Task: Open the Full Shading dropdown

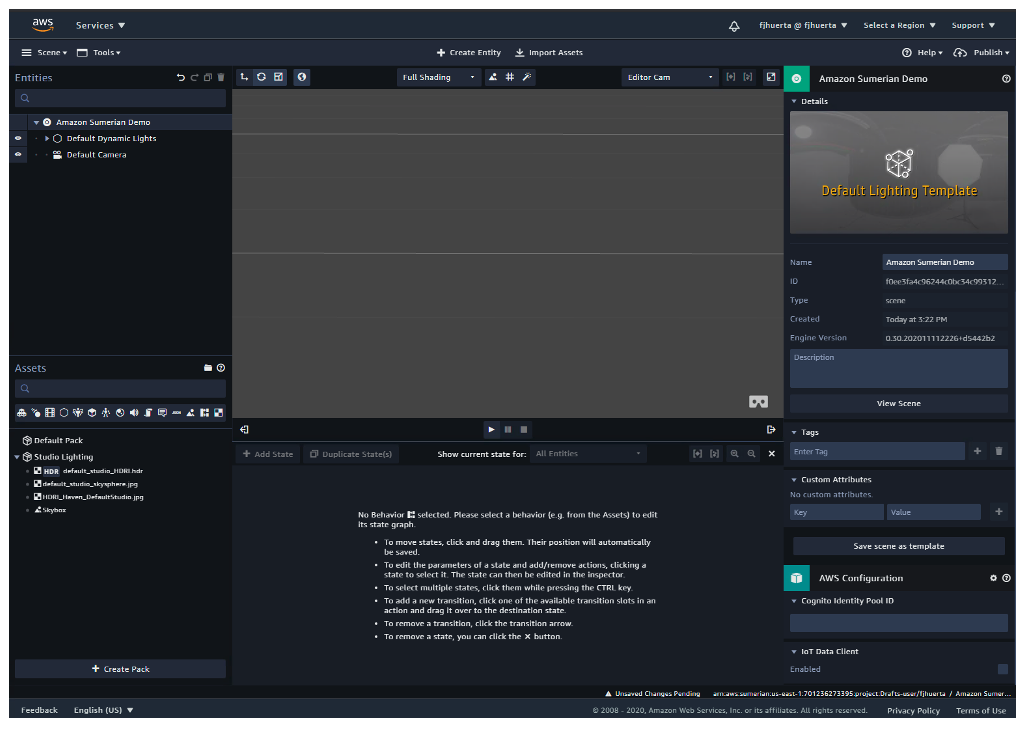Action: click(438, 77)
